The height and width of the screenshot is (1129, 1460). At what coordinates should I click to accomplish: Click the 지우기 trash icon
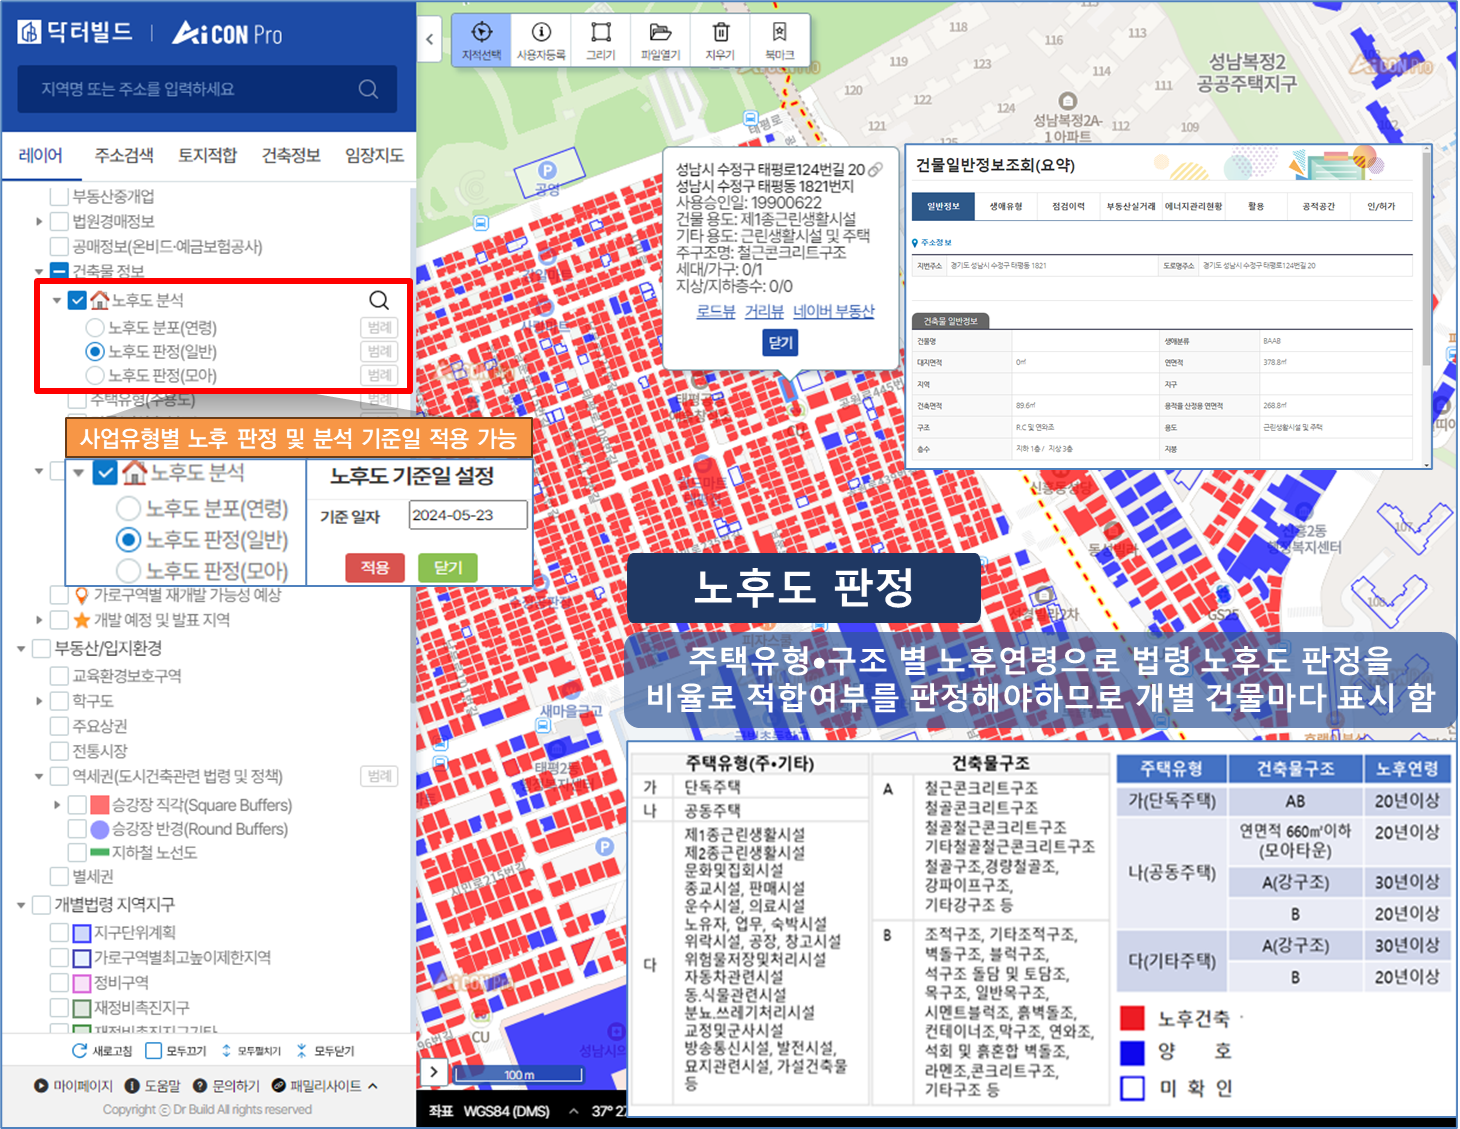click(x=720, y=33)
